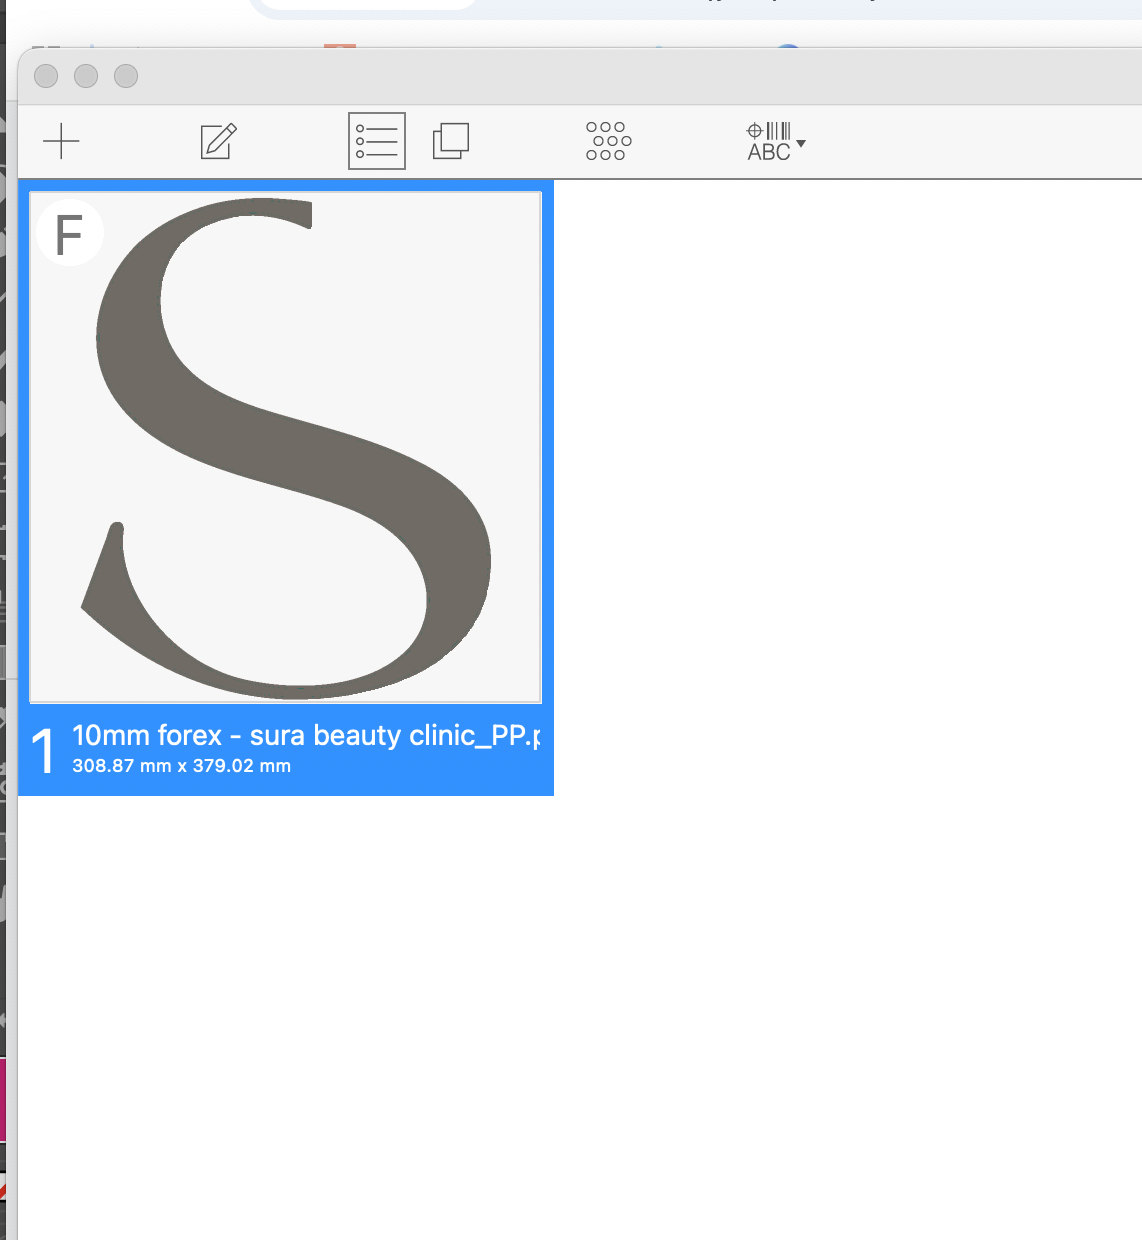
Task: Select the nine-dot grid icon
Action: [x=608, y=141]
